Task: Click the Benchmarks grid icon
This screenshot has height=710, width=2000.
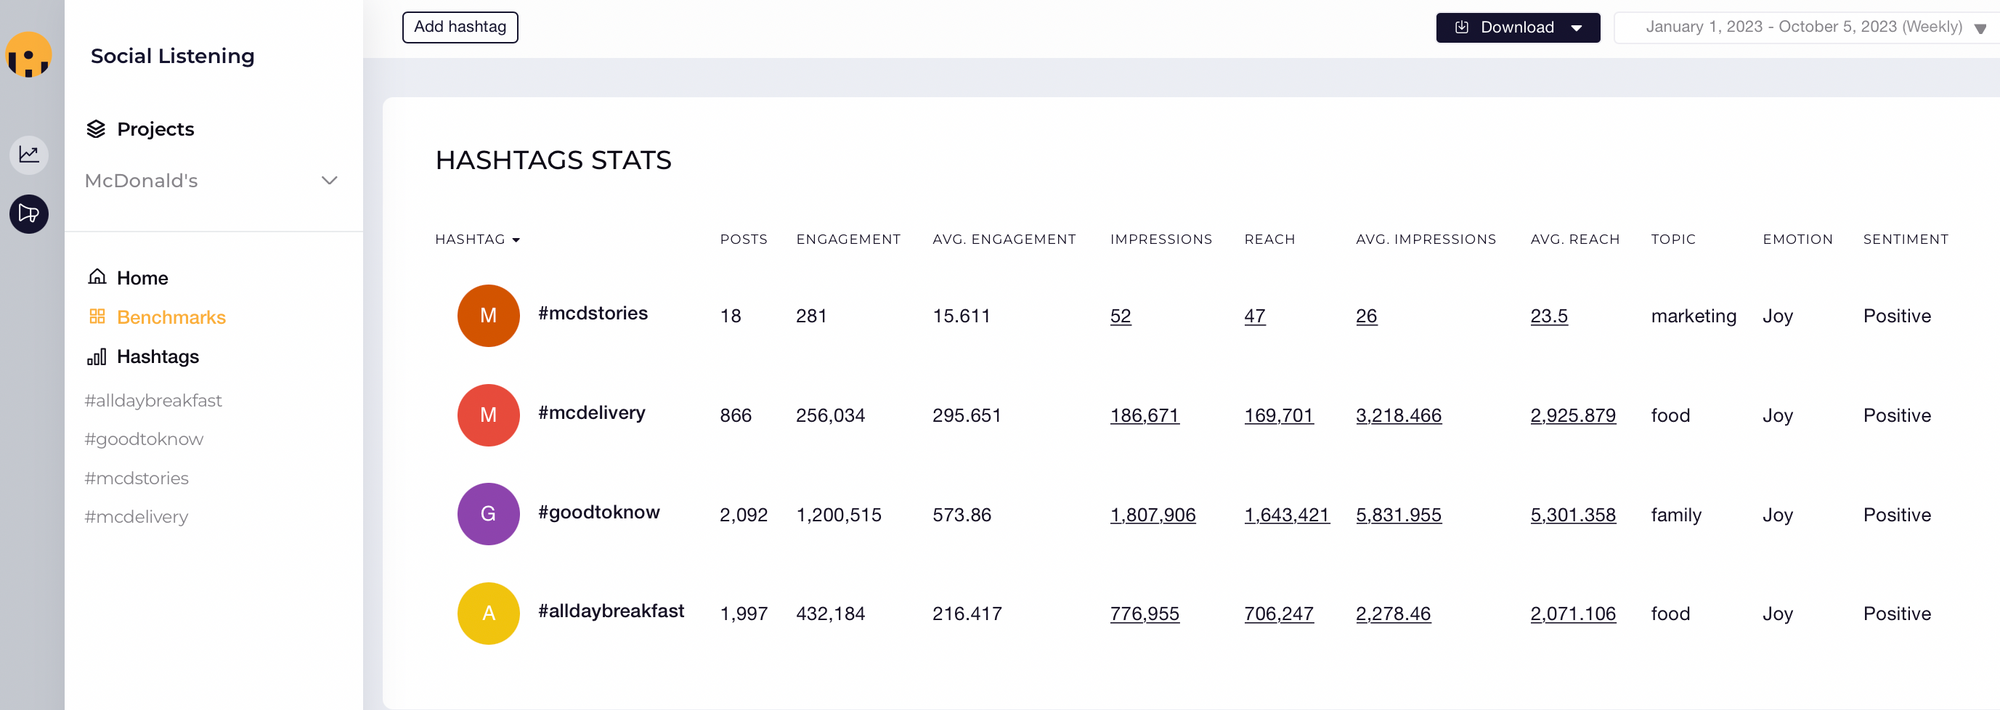Action: (x=97, y=317)
